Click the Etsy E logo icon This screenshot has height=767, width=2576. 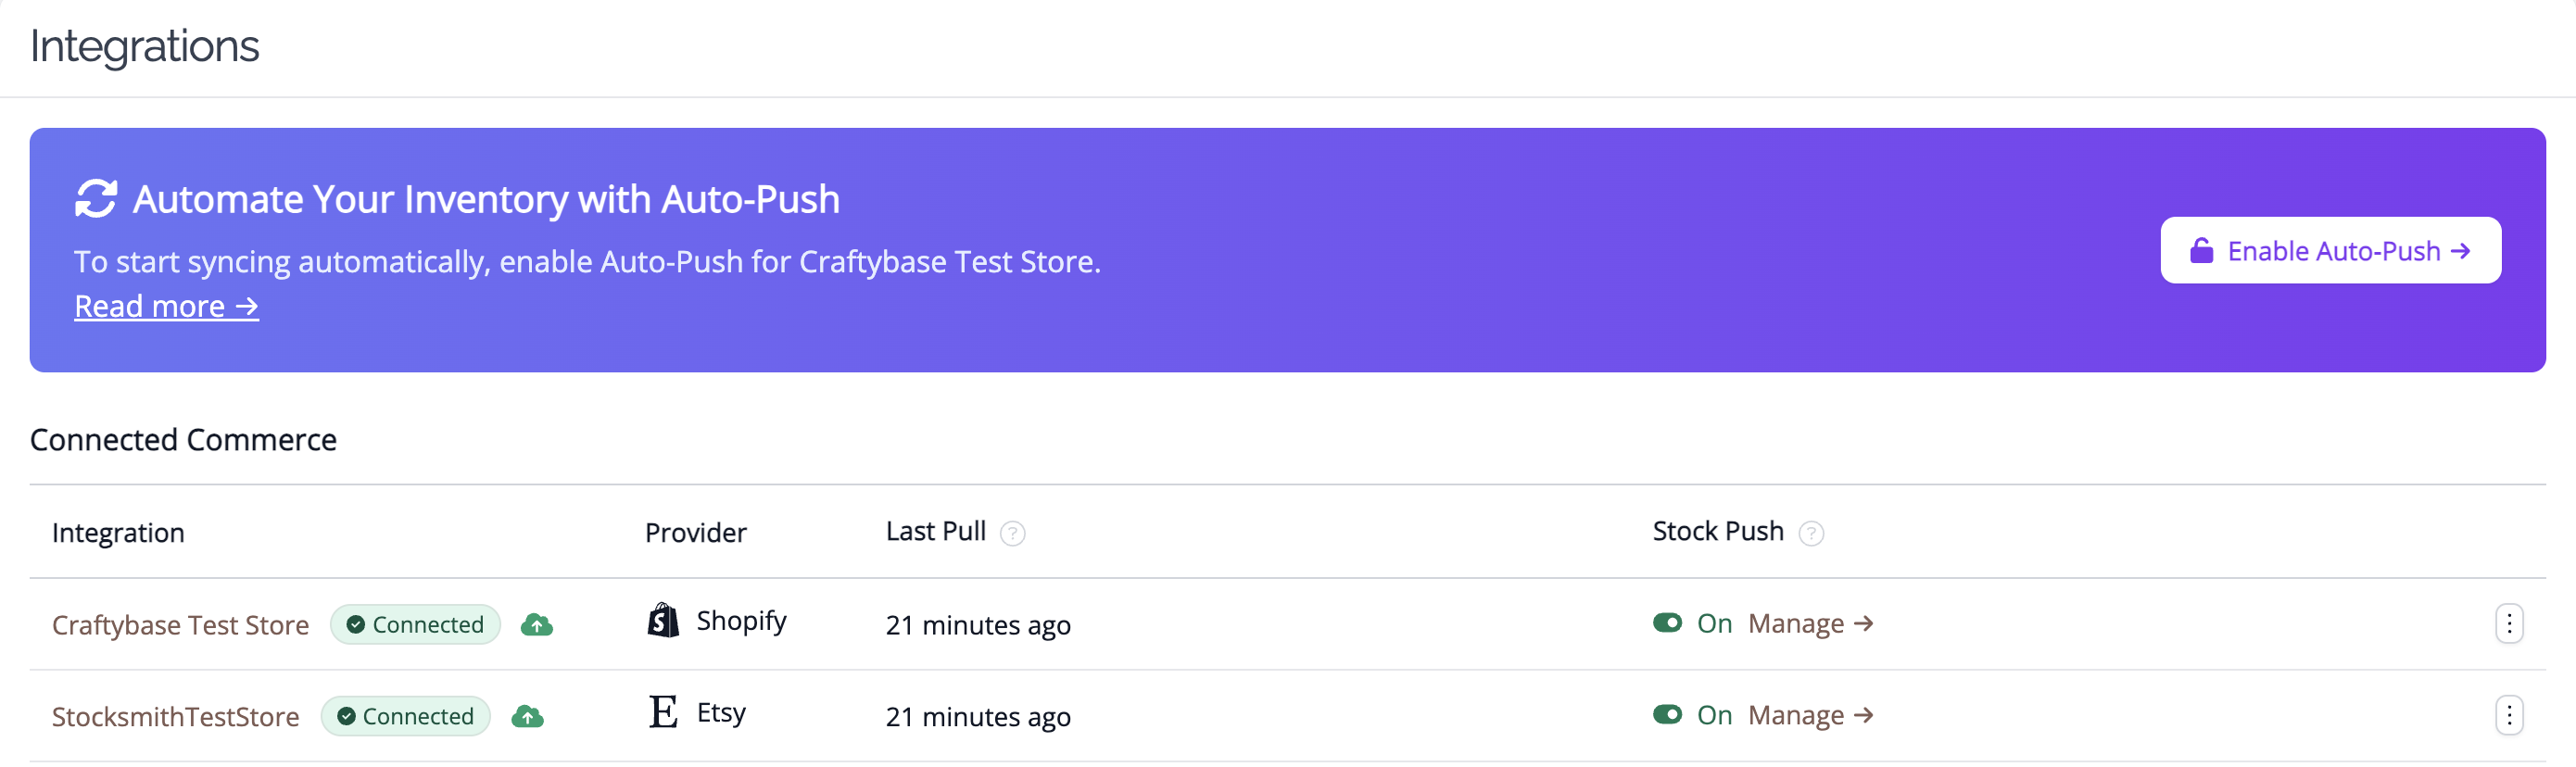click(663, 712)
